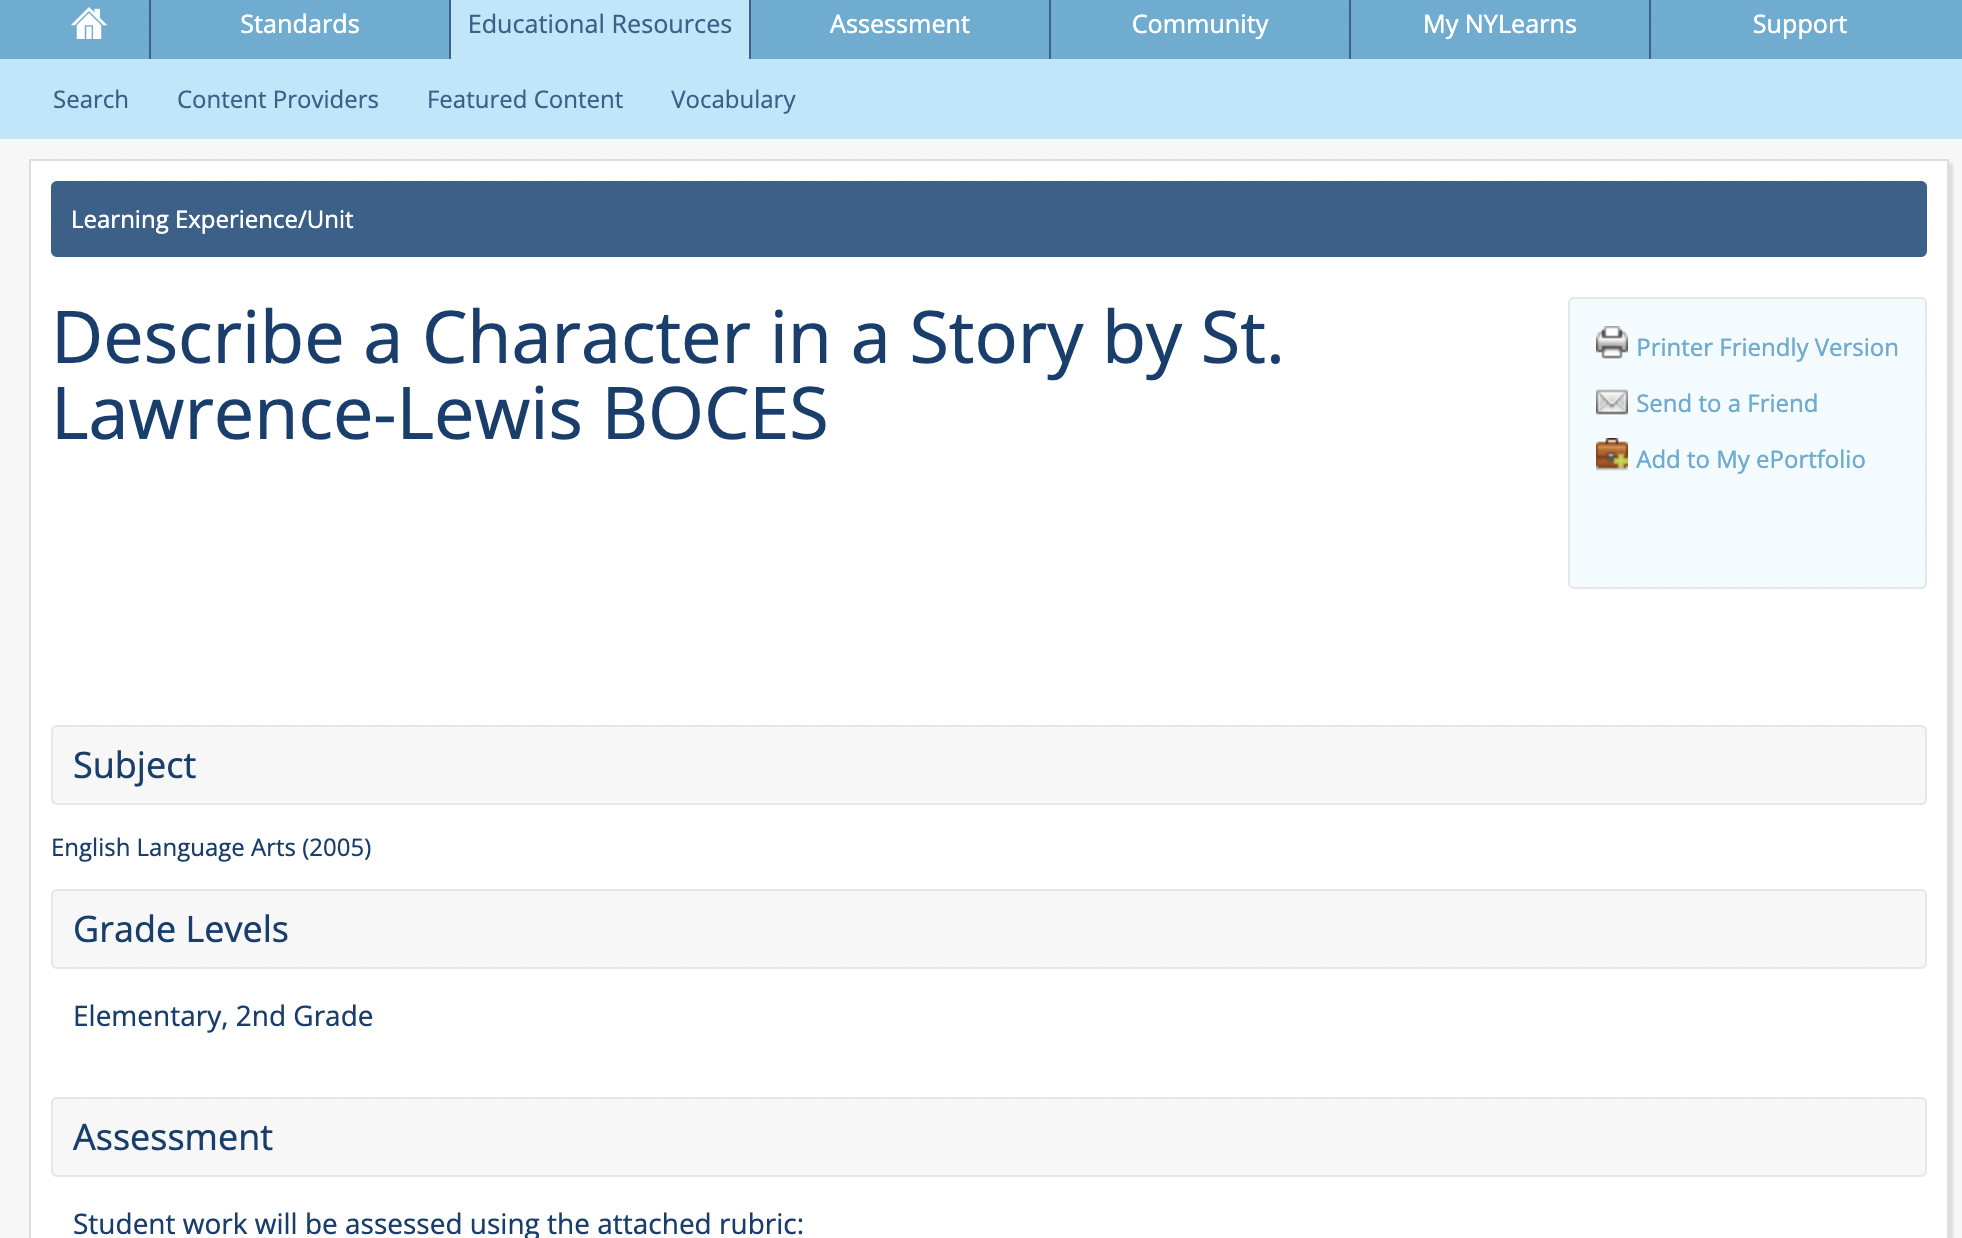Image resolution: width=1962 pixels, height=1238 pixels.
Task: Click the home icon in the navigation bar
Action: [88, 24]
